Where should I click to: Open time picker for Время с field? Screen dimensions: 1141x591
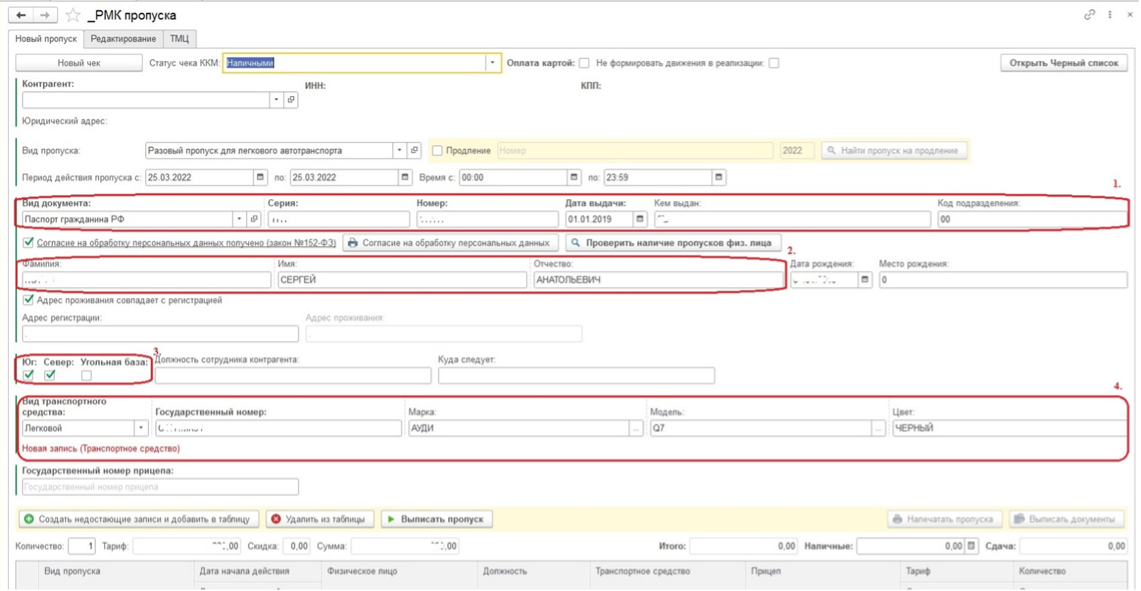574,177
